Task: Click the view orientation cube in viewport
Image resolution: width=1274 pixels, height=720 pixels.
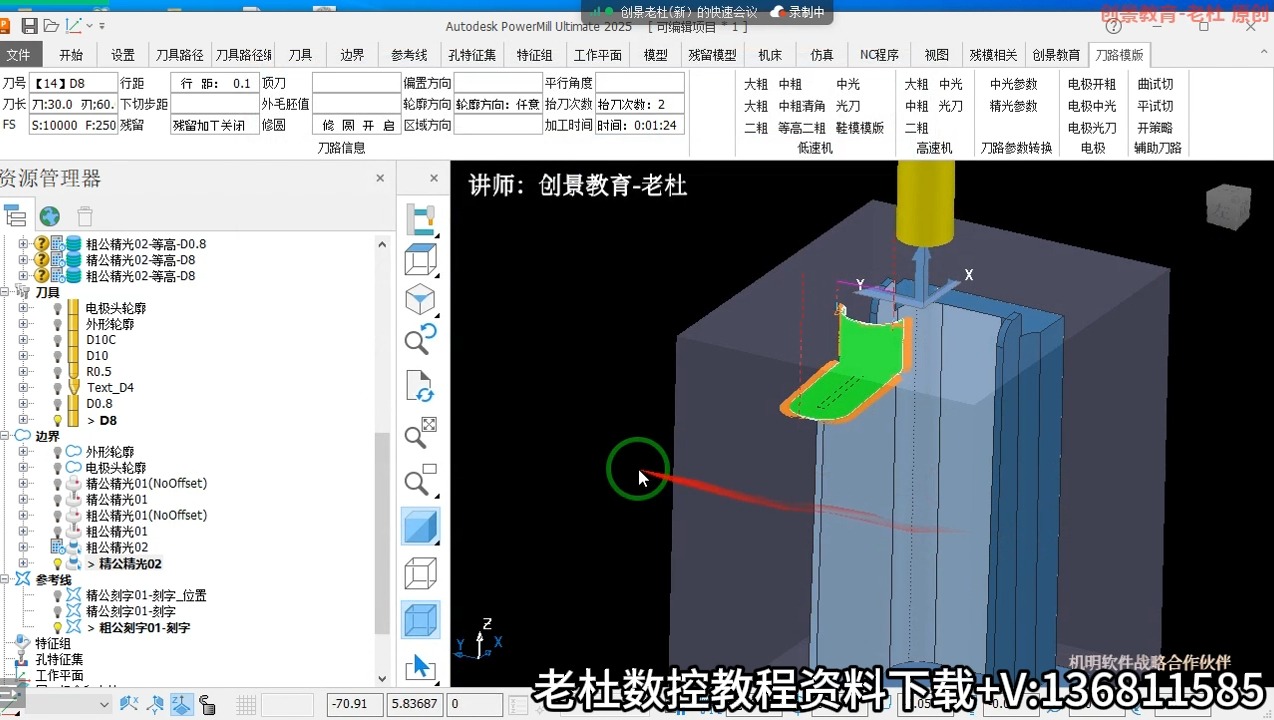Action: [x=1227, y=205]
